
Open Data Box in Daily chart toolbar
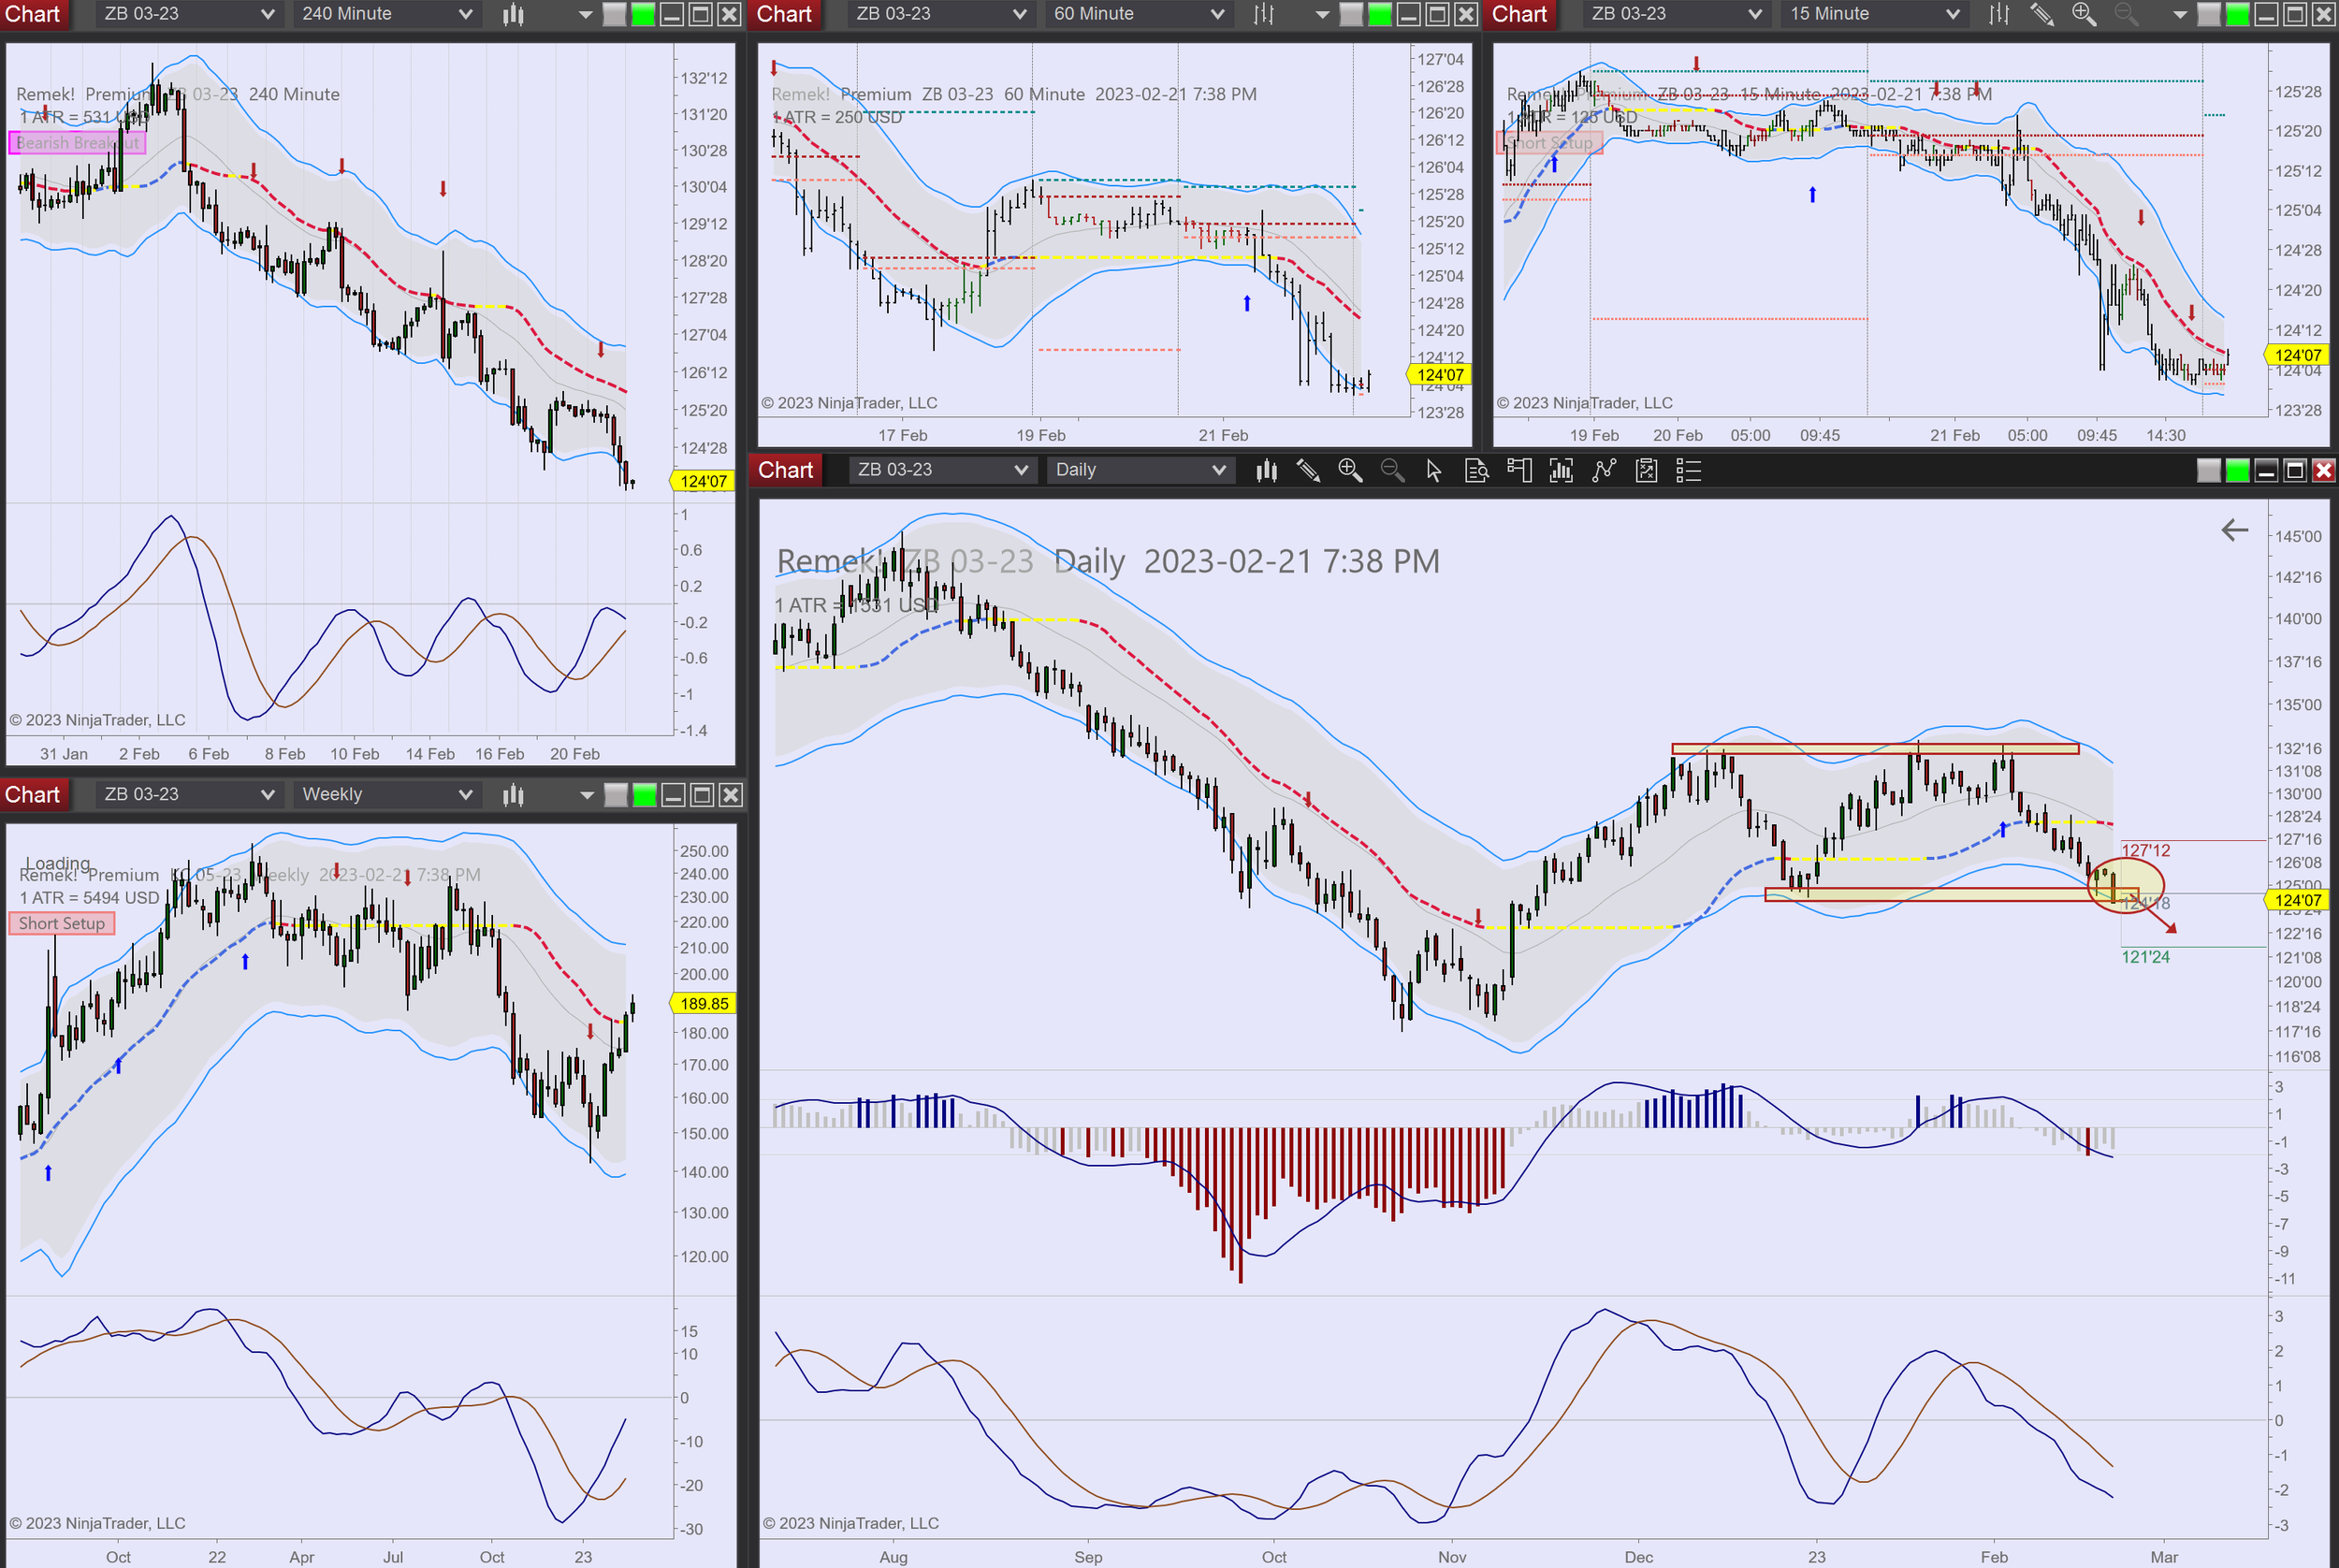1476,470
